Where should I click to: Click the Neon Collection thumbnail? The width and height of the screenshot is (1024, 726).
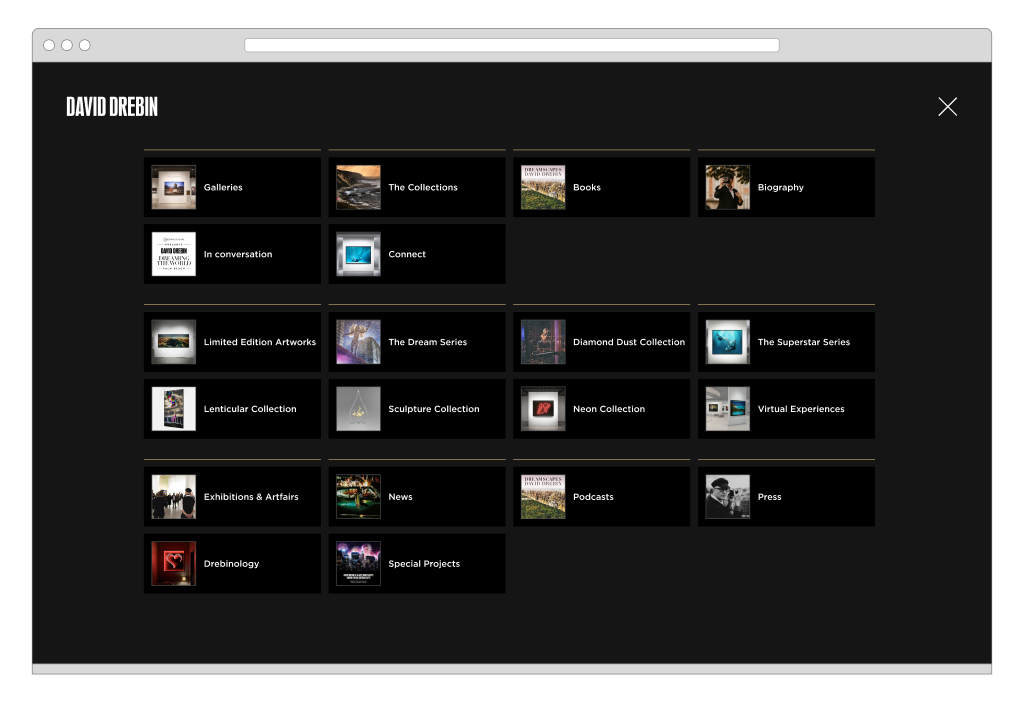pyautogui.click(x=543, y=409)
